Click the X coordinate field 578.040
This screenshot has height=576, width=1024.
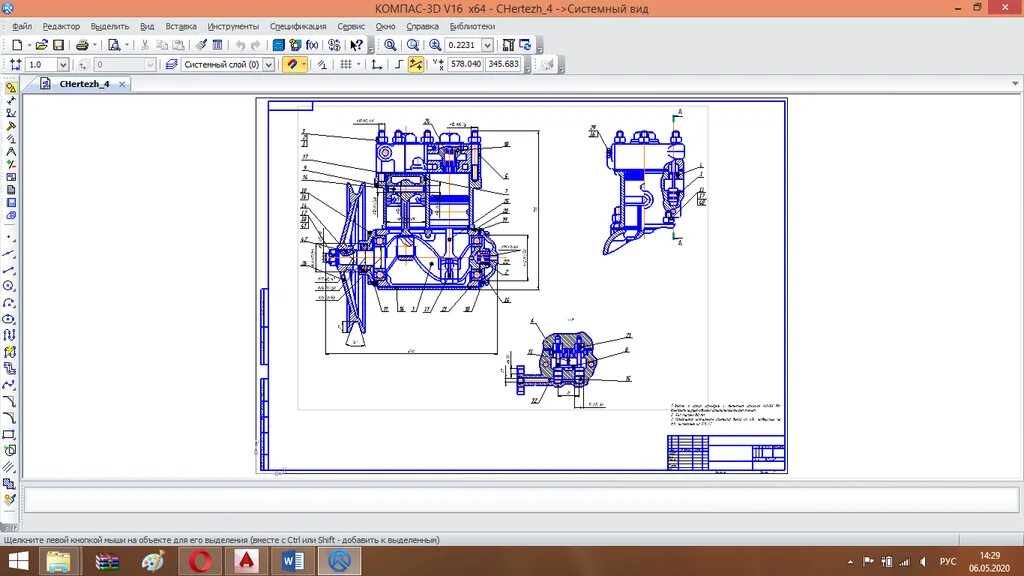click(x=465, y=64)
